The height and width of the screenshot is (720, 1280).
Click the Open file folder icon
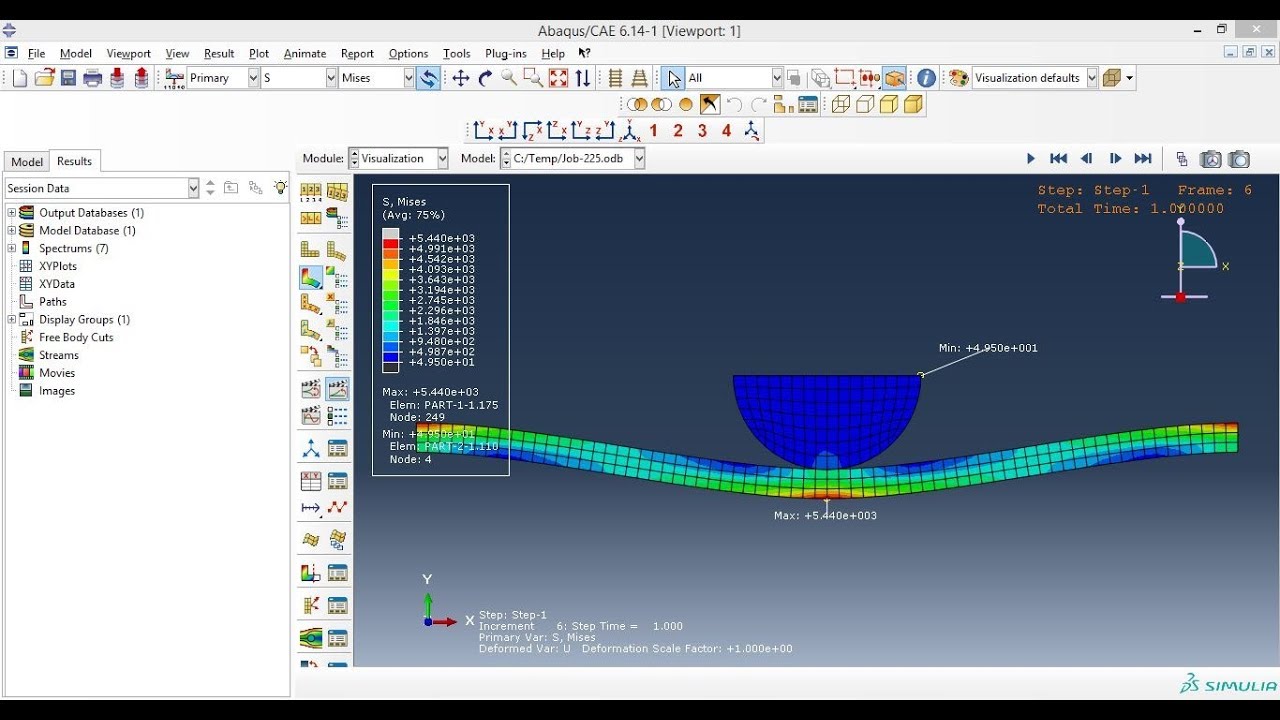click(44, 78)
